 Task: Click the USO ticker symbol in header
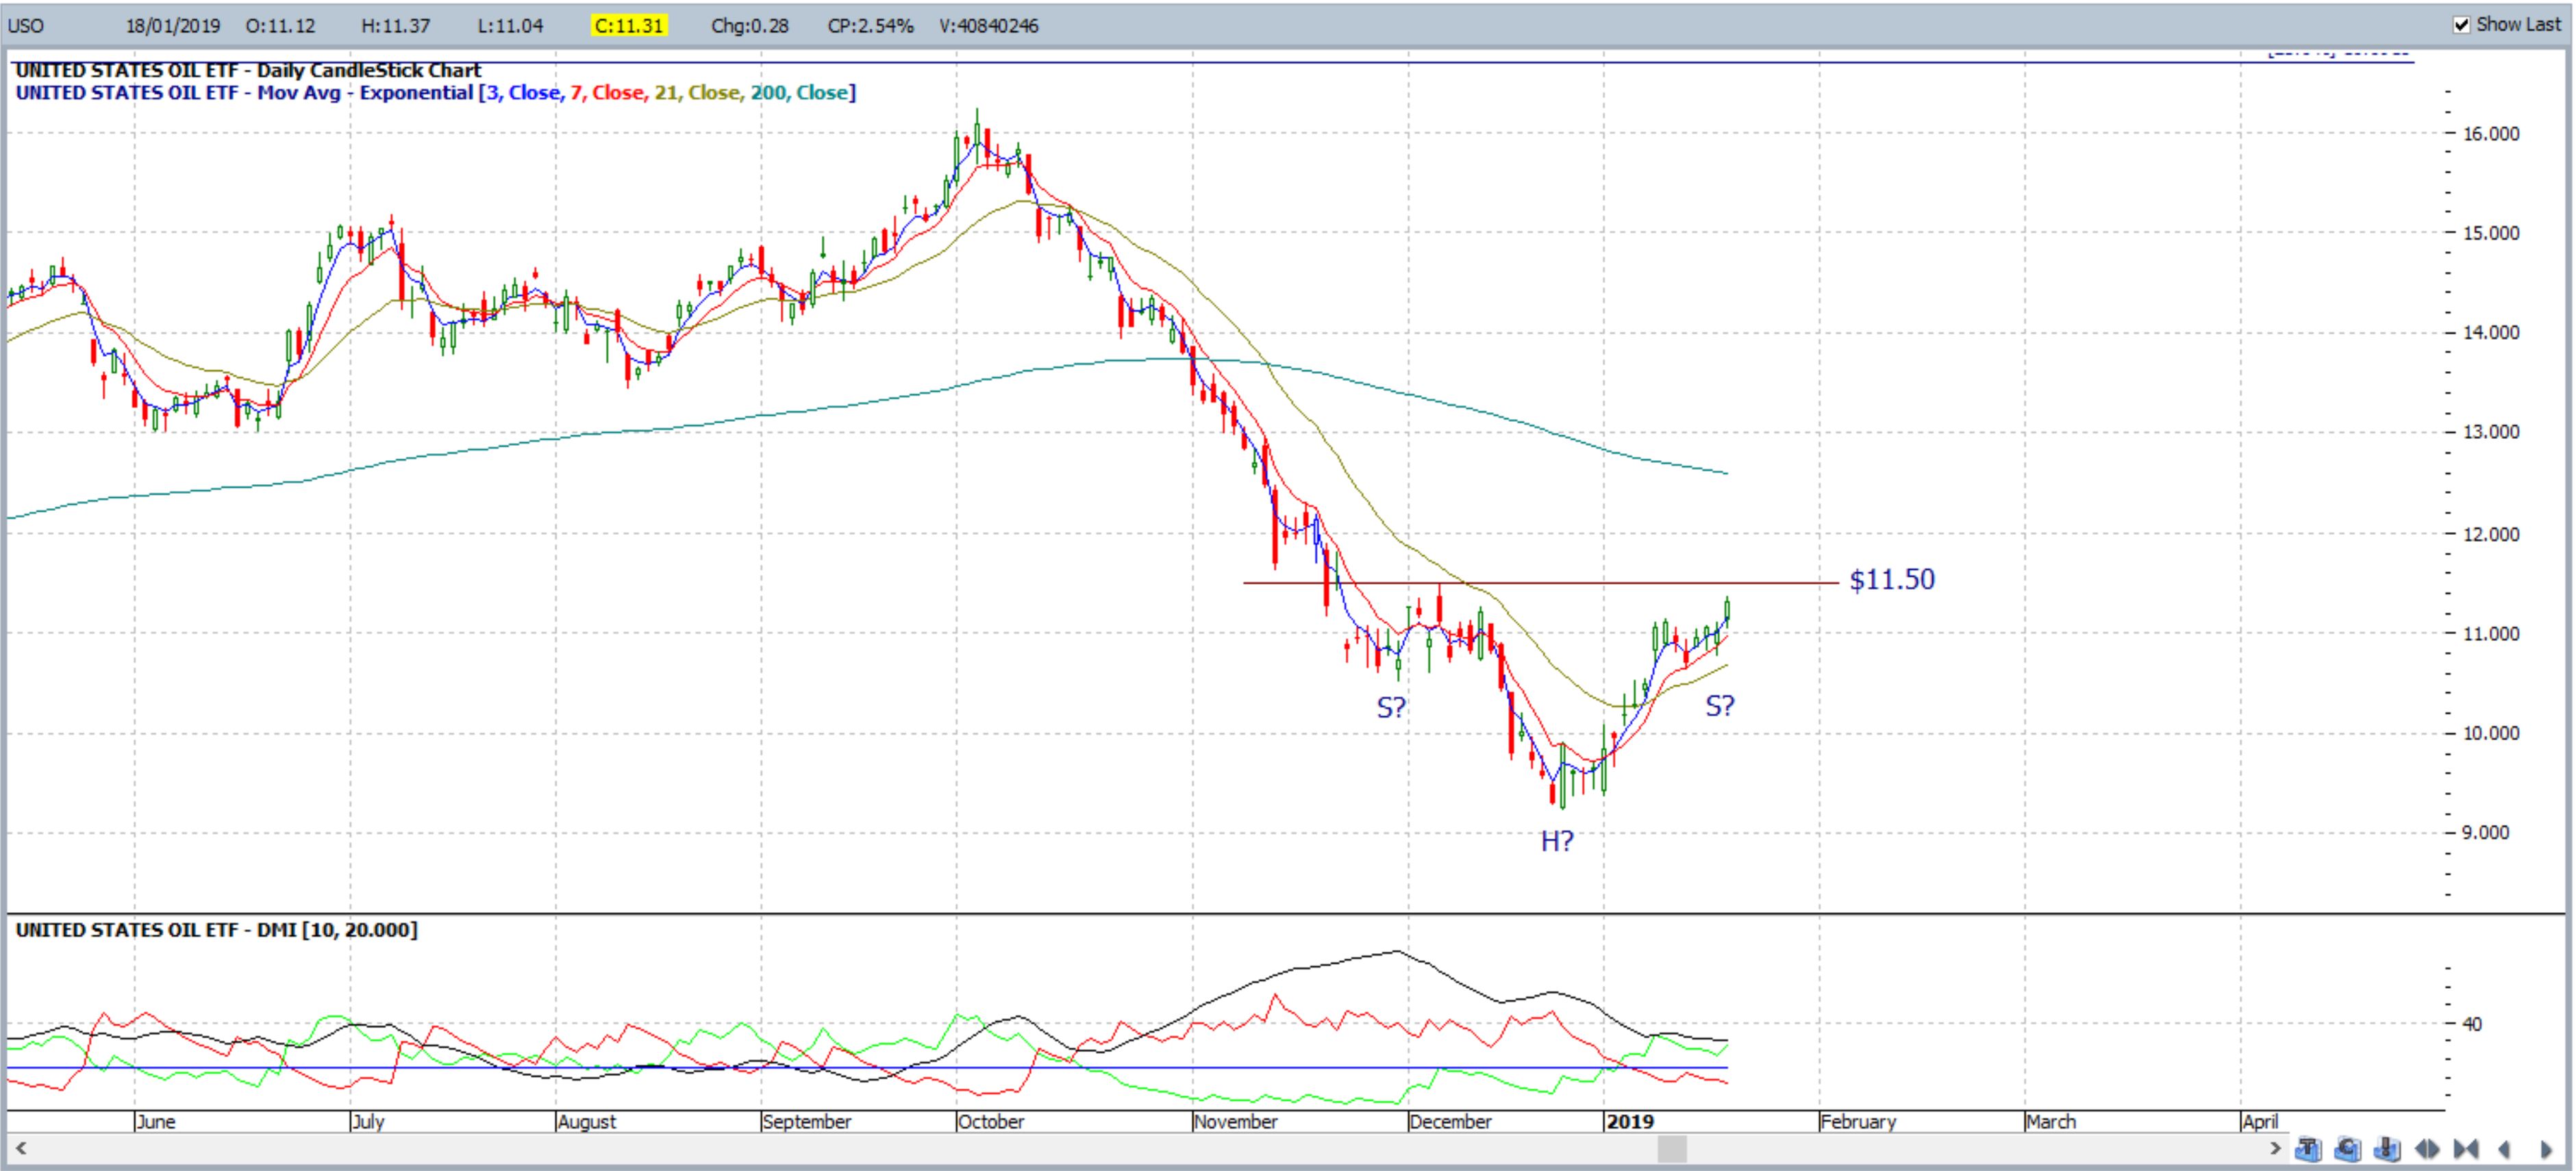26,26
